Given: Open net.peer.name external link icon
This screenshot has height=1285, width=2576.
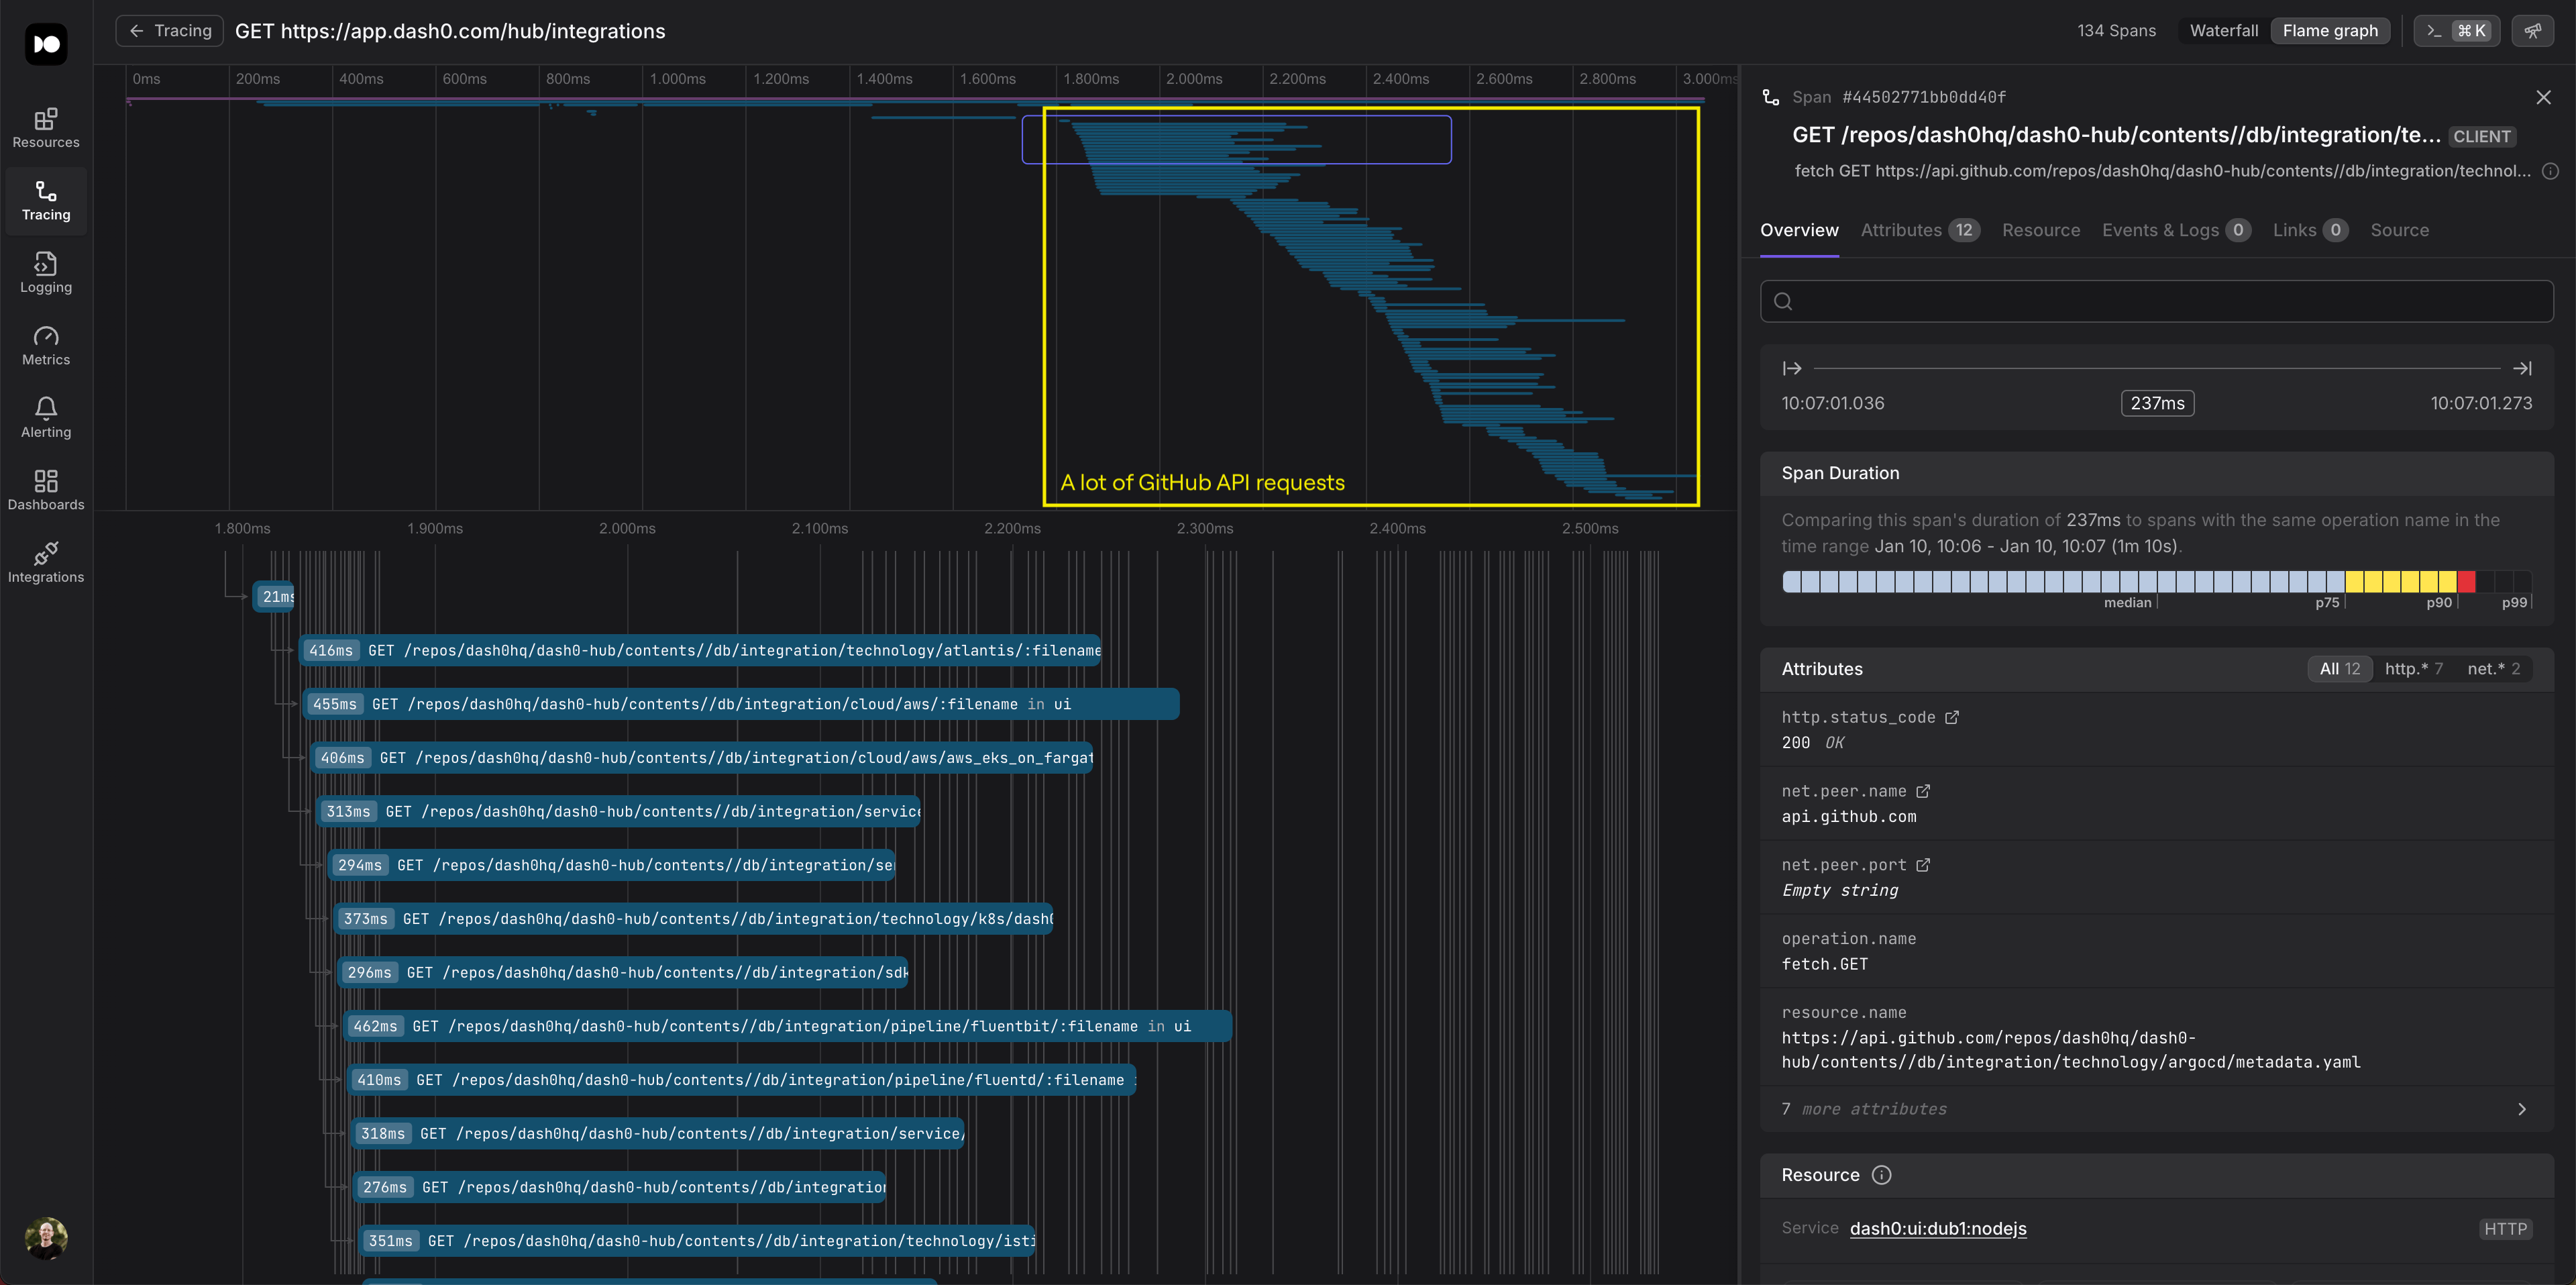Looking at the screenshot, I should [x=1923, y=791].
